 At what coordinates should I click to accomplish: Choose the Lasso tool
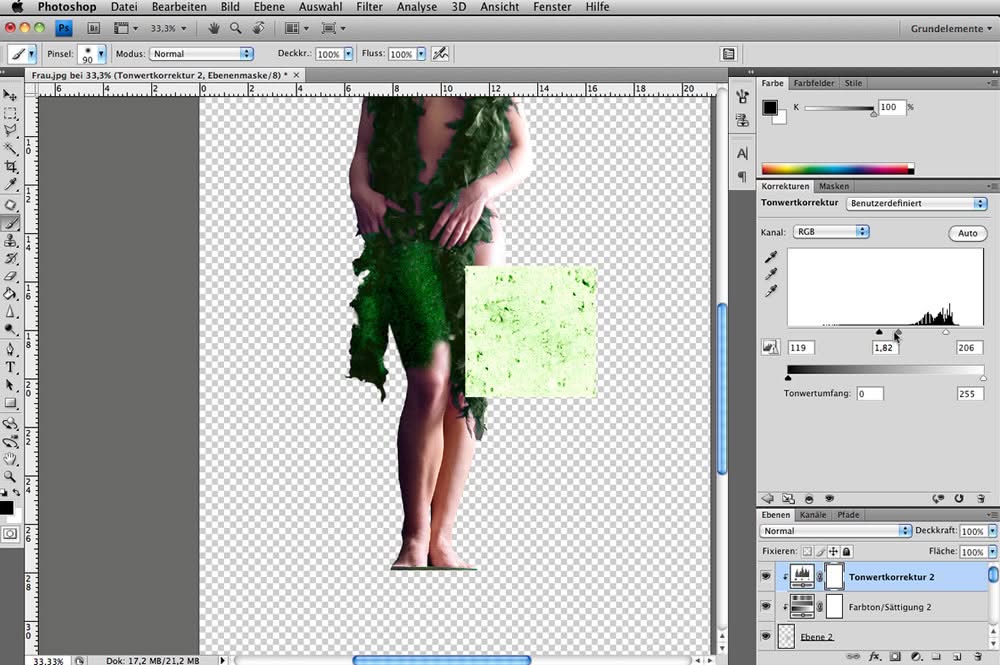(x=10, y=130)
